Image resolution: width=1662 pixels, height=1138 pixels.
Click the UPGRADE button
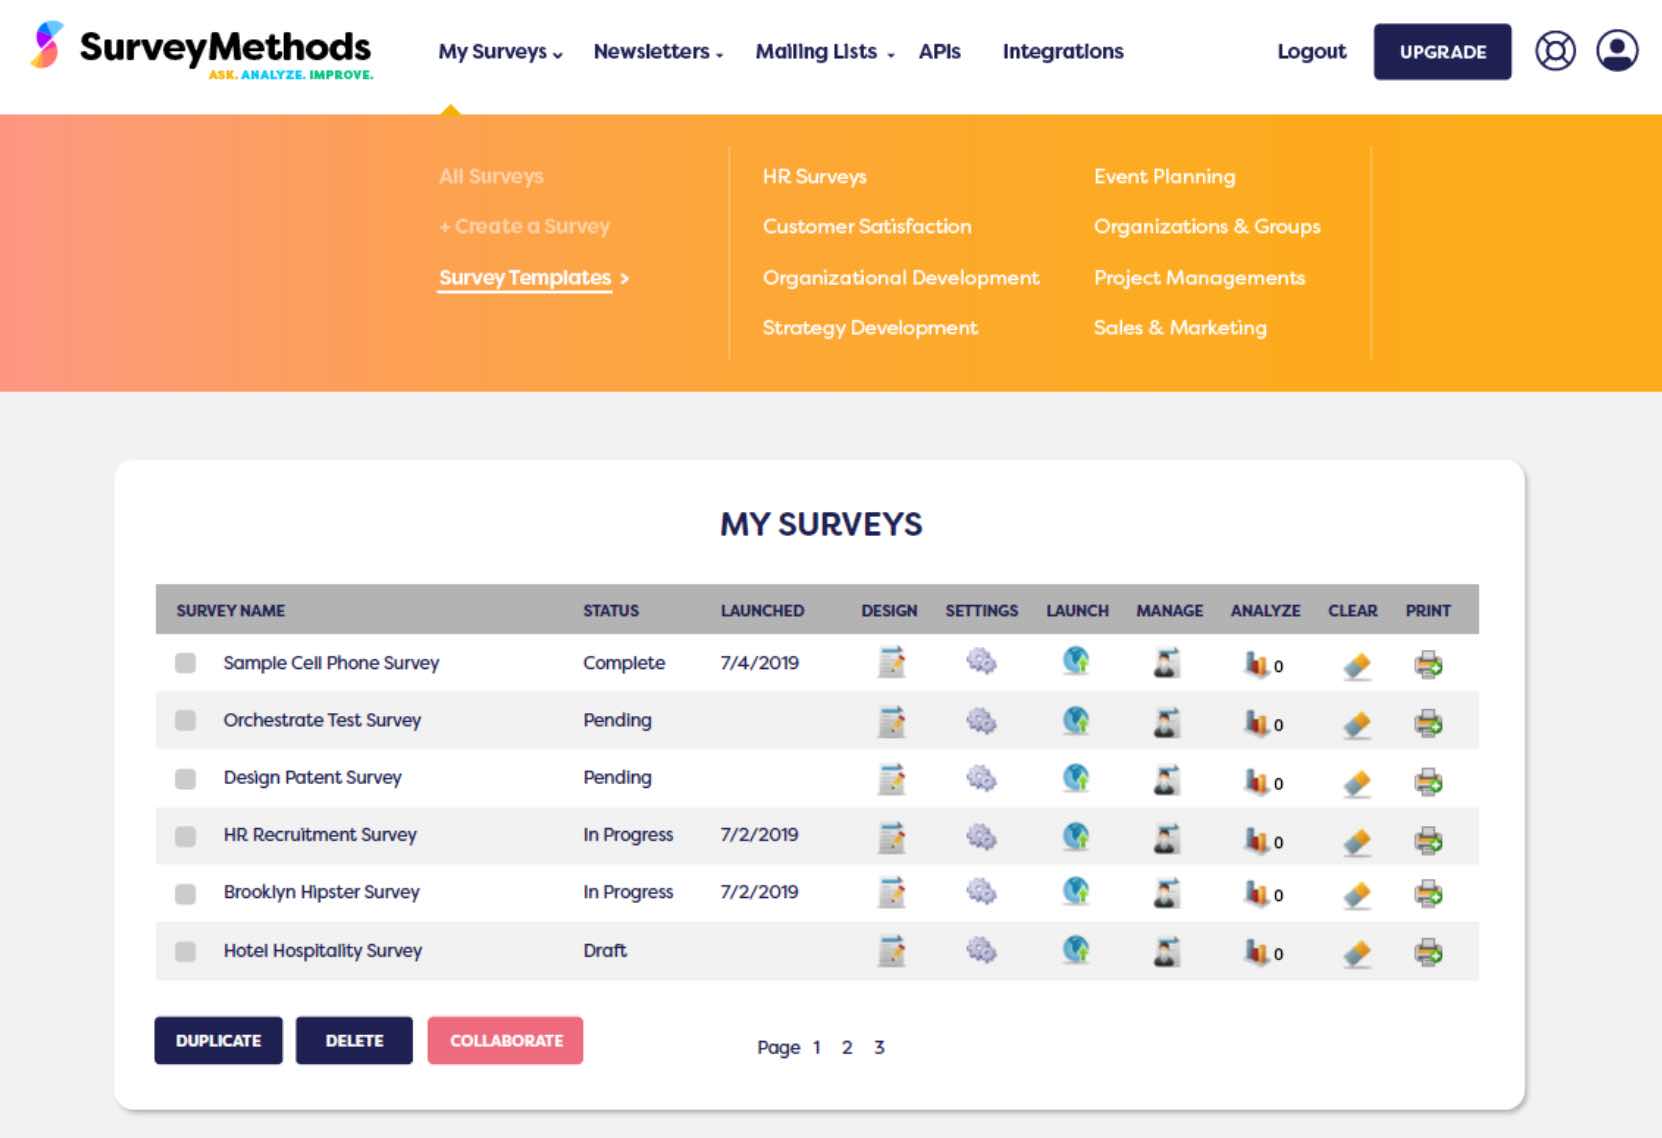[x=1441, y=52]
